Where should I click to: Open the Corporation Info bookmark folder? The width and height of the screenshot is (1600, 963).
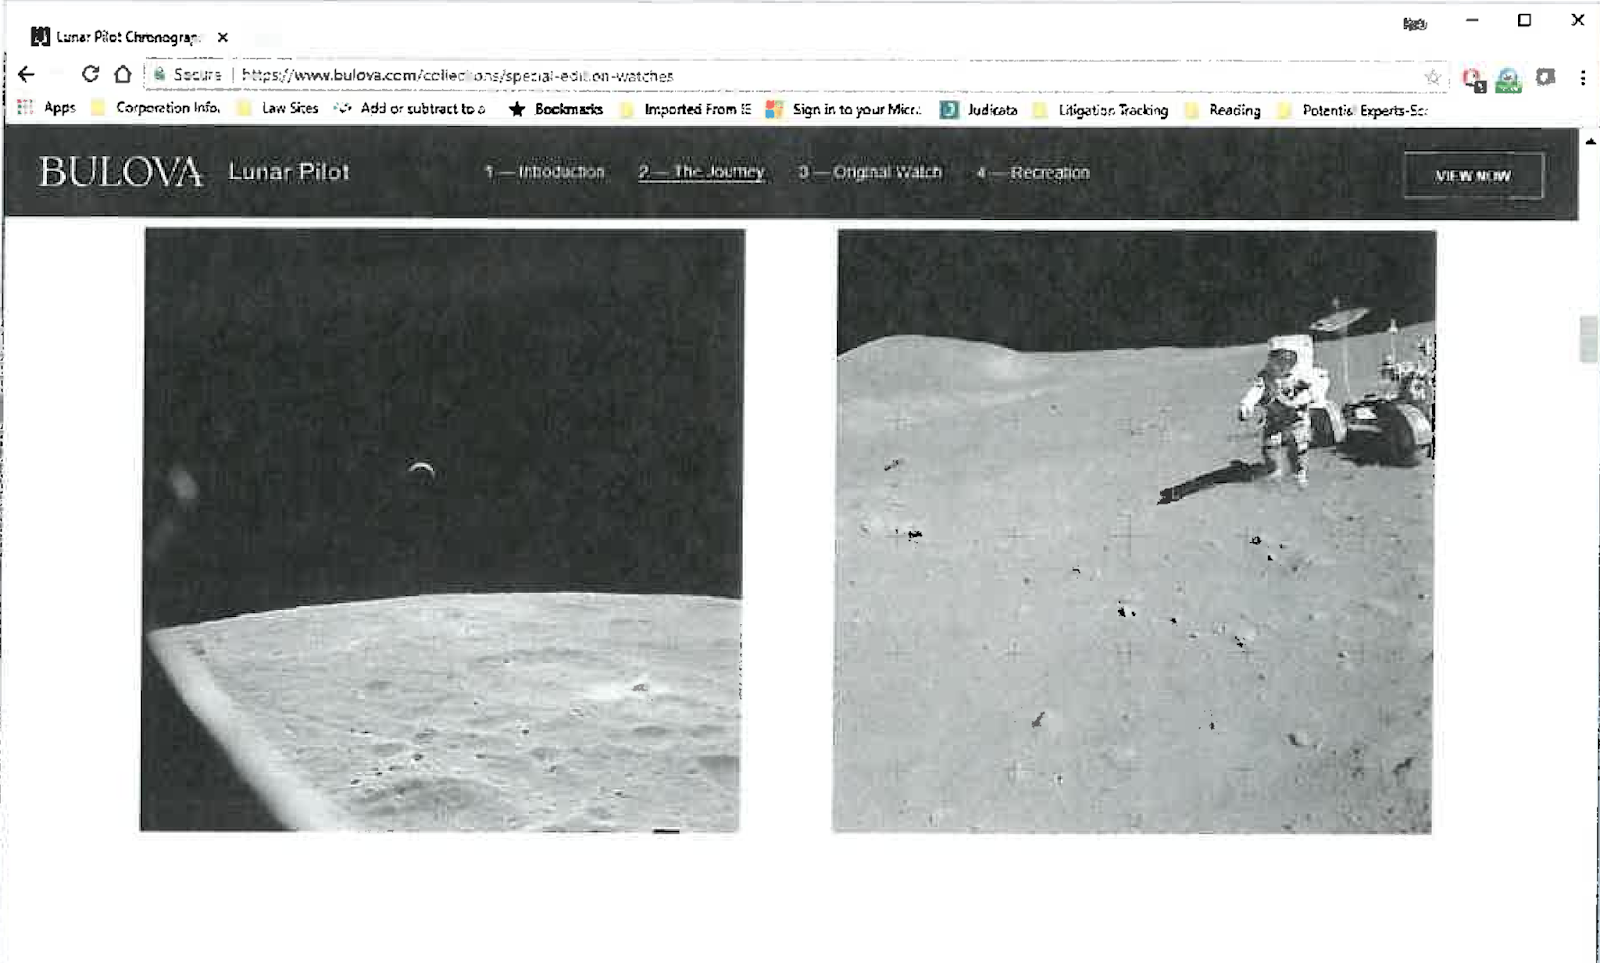pyautogui.click(x=156, y=108)
